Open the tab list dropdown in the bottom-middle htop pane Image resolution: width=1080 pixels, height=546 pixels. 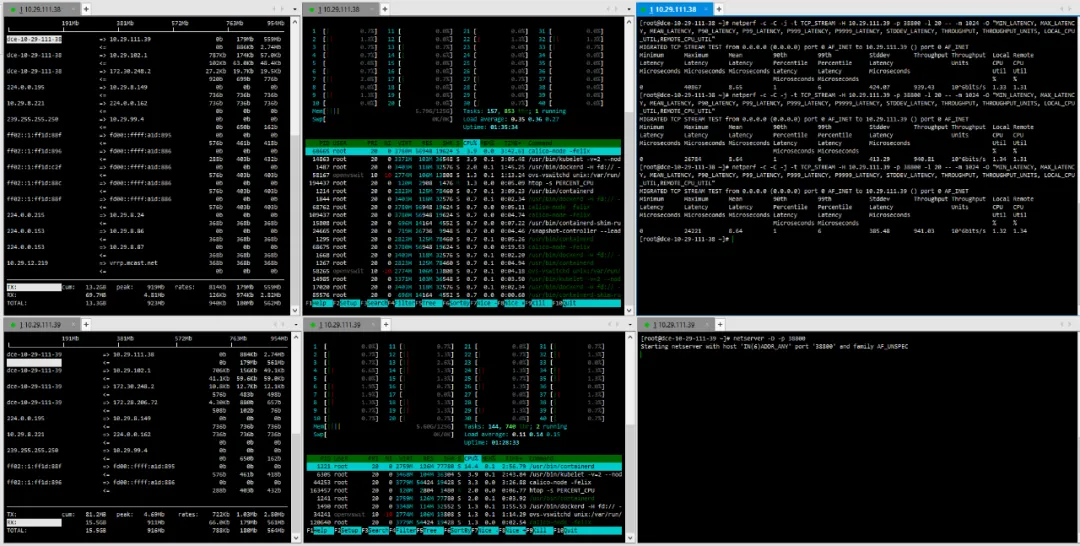click(x=628, y=324)
